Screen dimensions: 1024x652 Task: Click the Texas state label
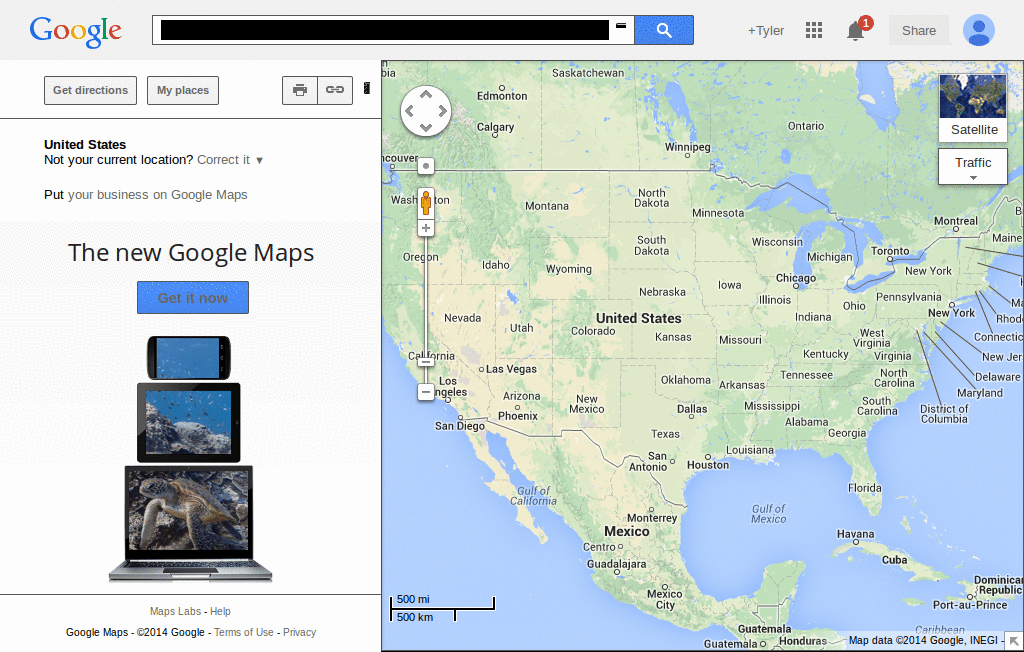pyautogui.click(x=665, y=434)
